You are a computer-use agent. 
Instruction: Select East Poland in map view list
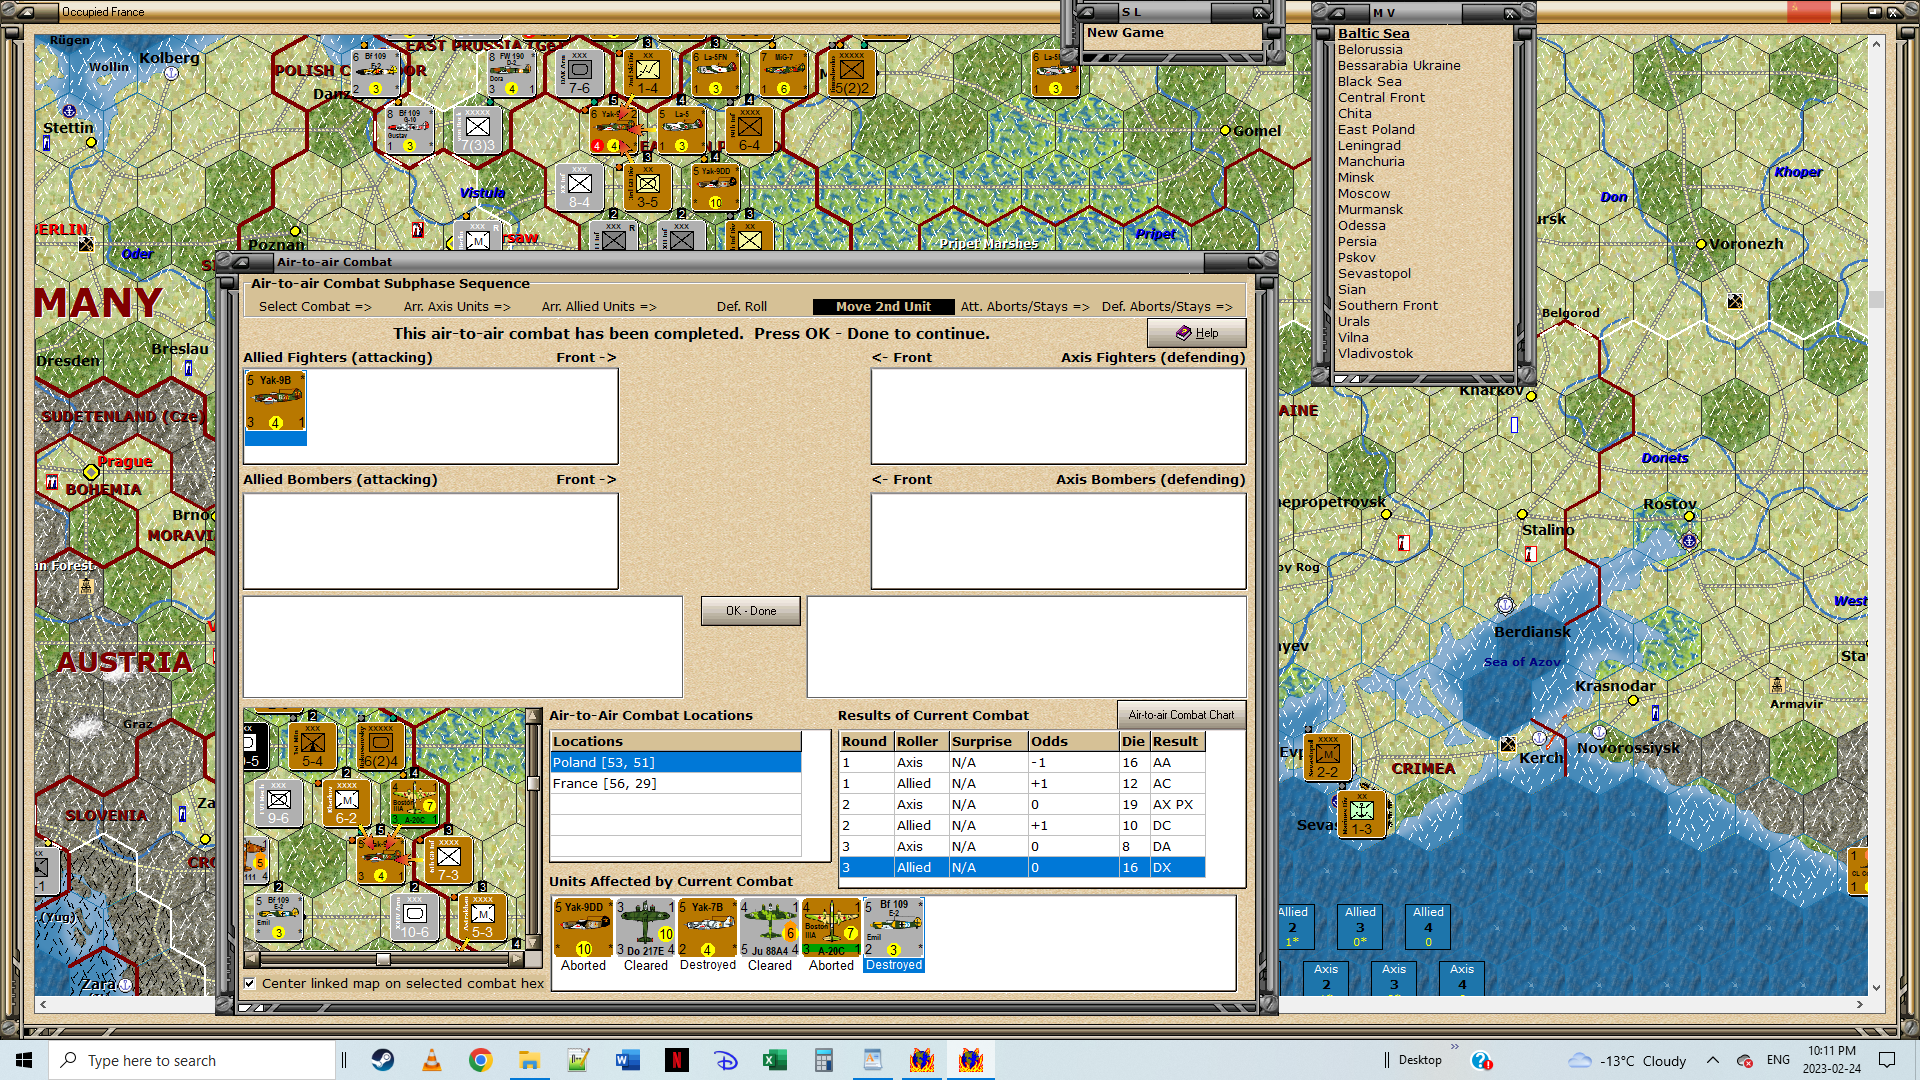click(x=1376, y=129)
